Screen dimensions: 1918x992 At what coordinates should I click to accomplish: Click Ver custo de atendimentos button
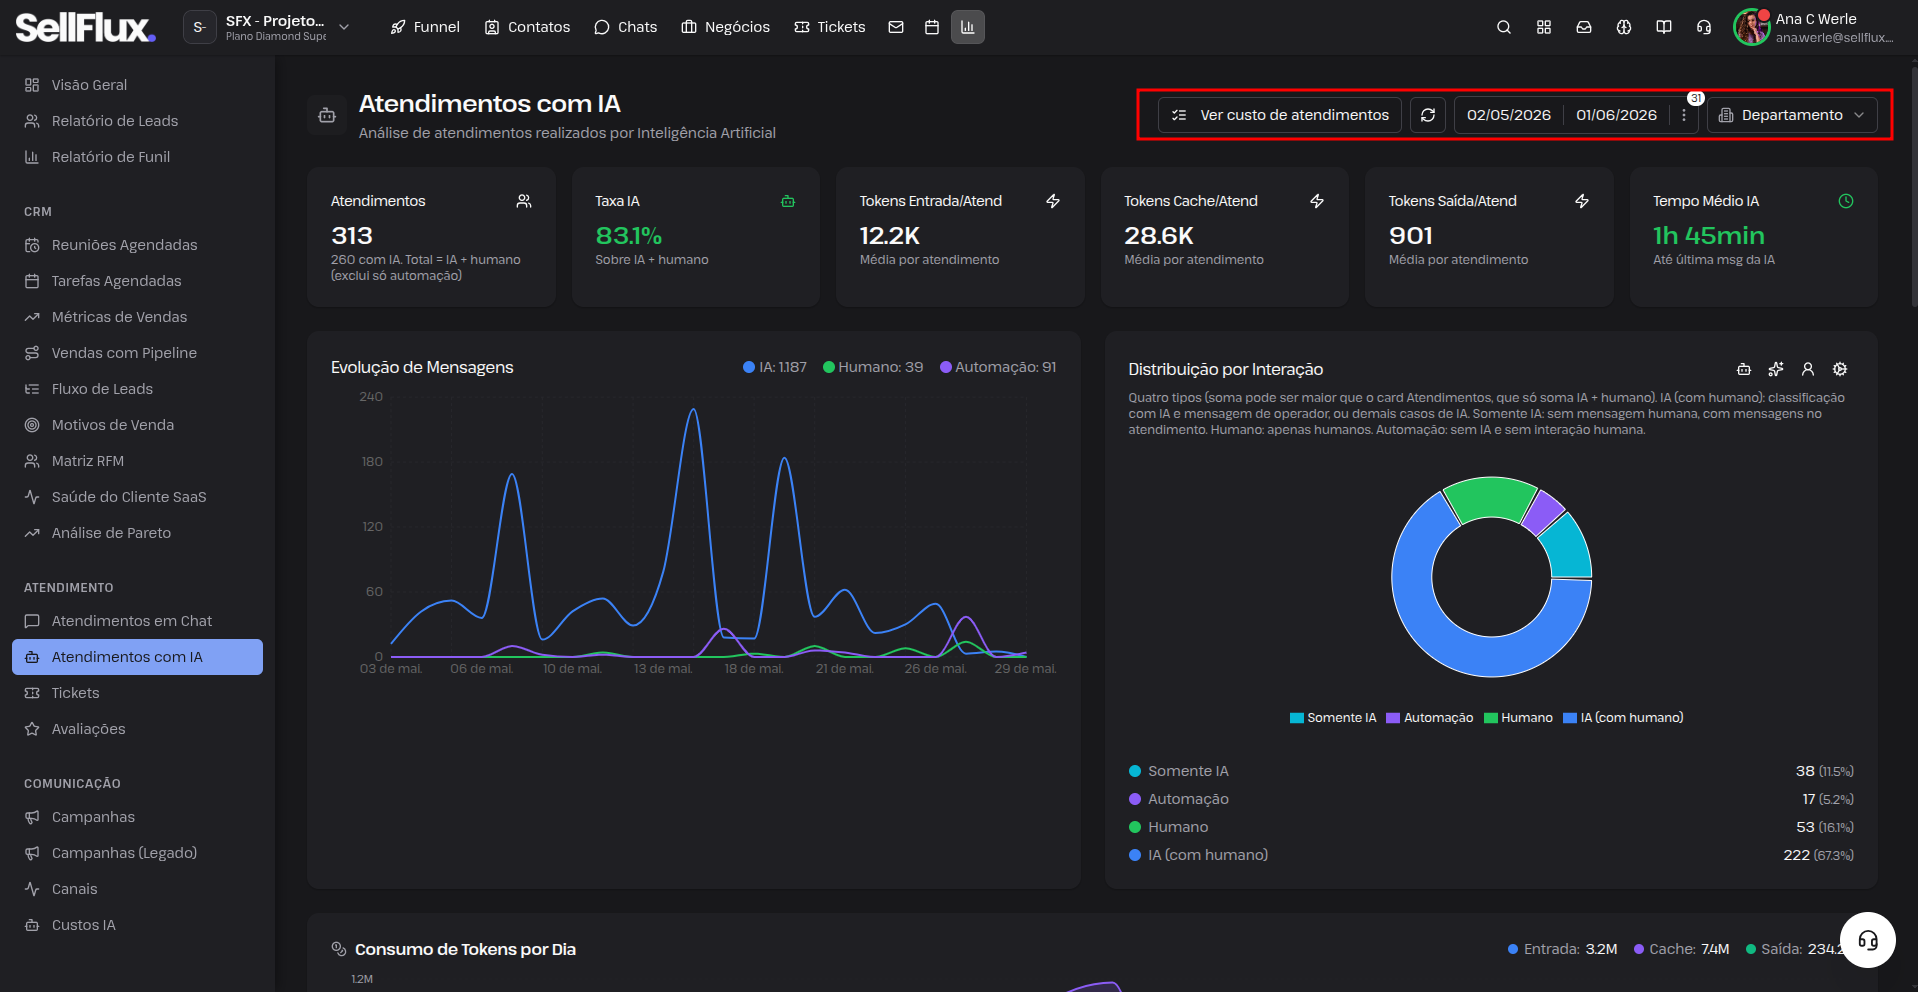(1280, 115)
